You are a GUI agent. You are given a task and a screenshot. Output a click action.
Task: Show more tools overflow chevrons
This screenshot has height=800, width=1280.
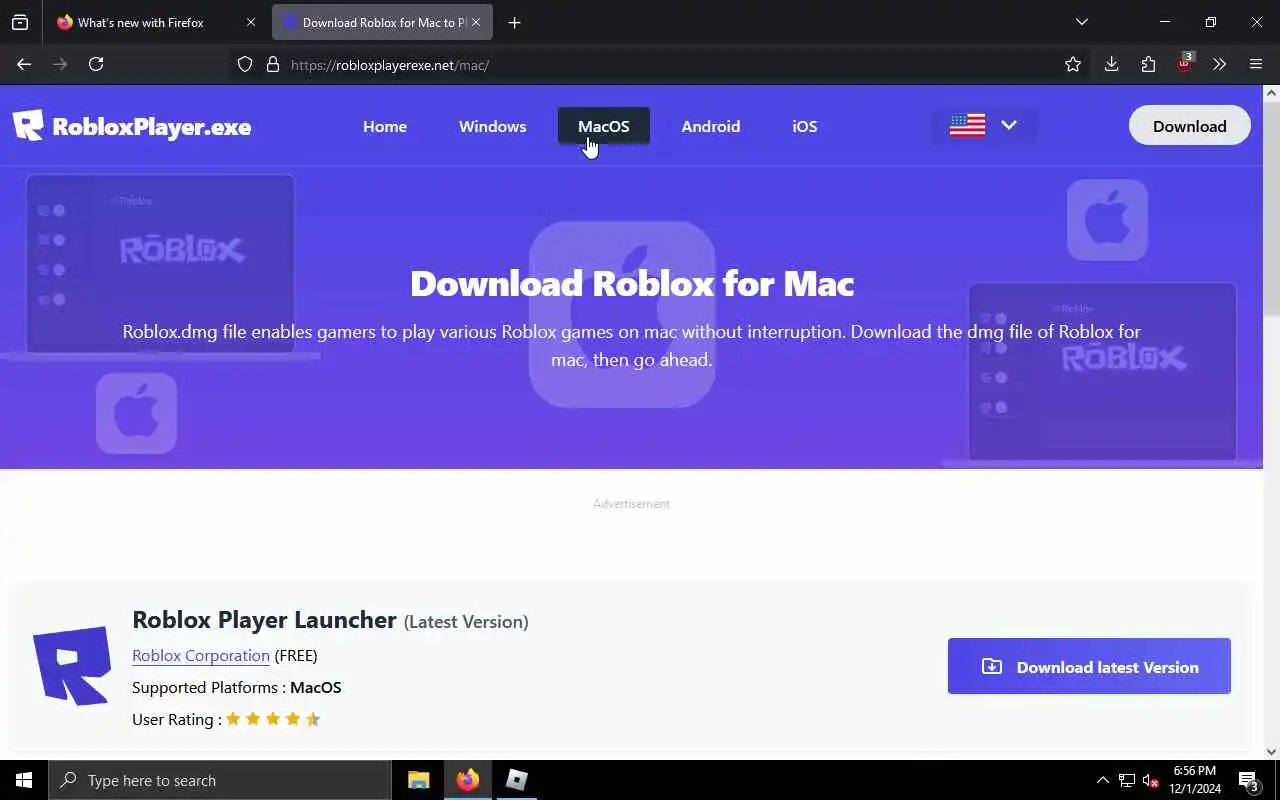(1219, 64)
